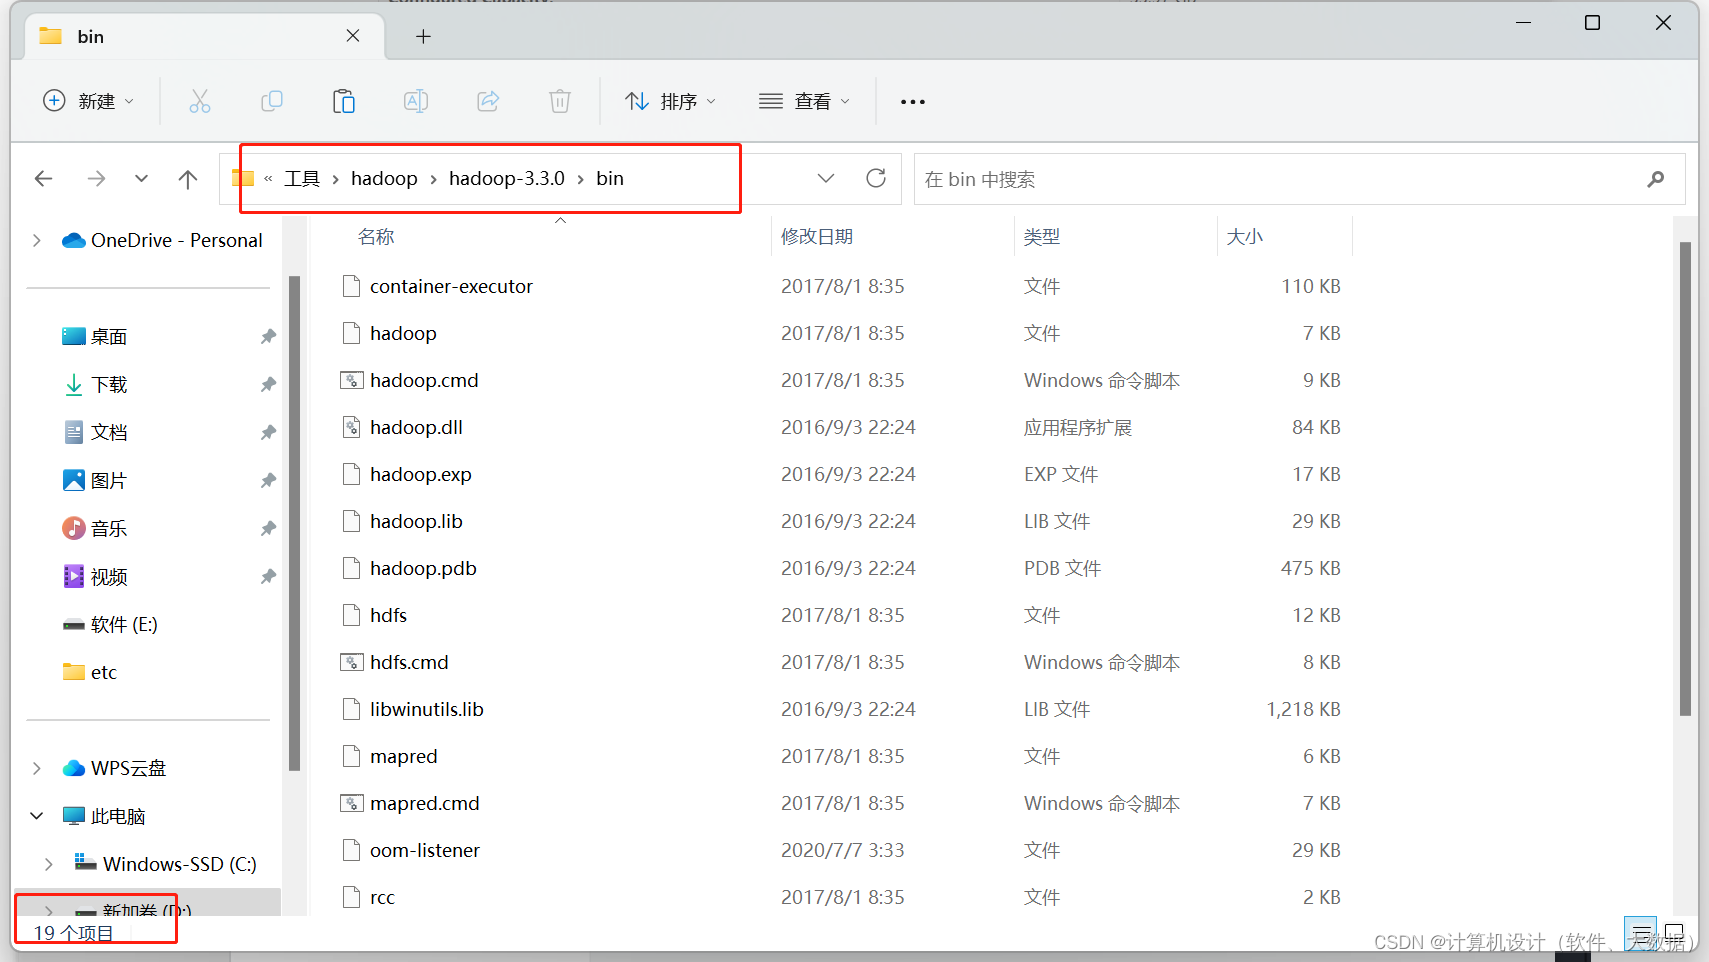
Task: Select rcc file
Action: coord(382,897)
